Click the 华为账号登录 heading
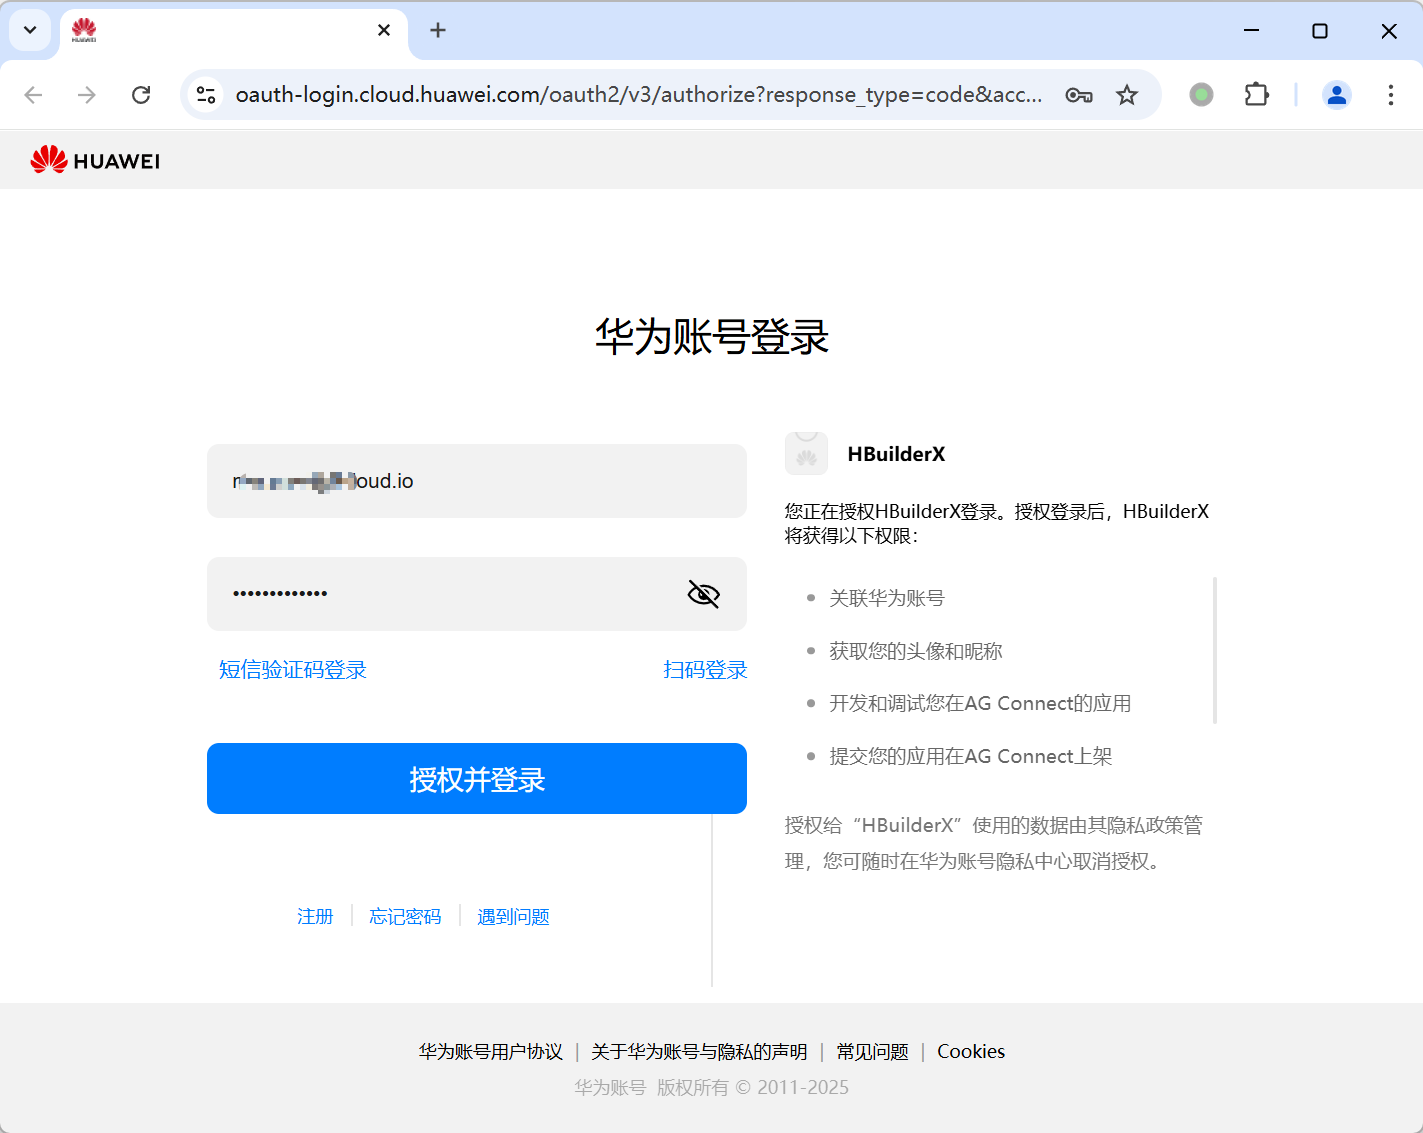 712,337
